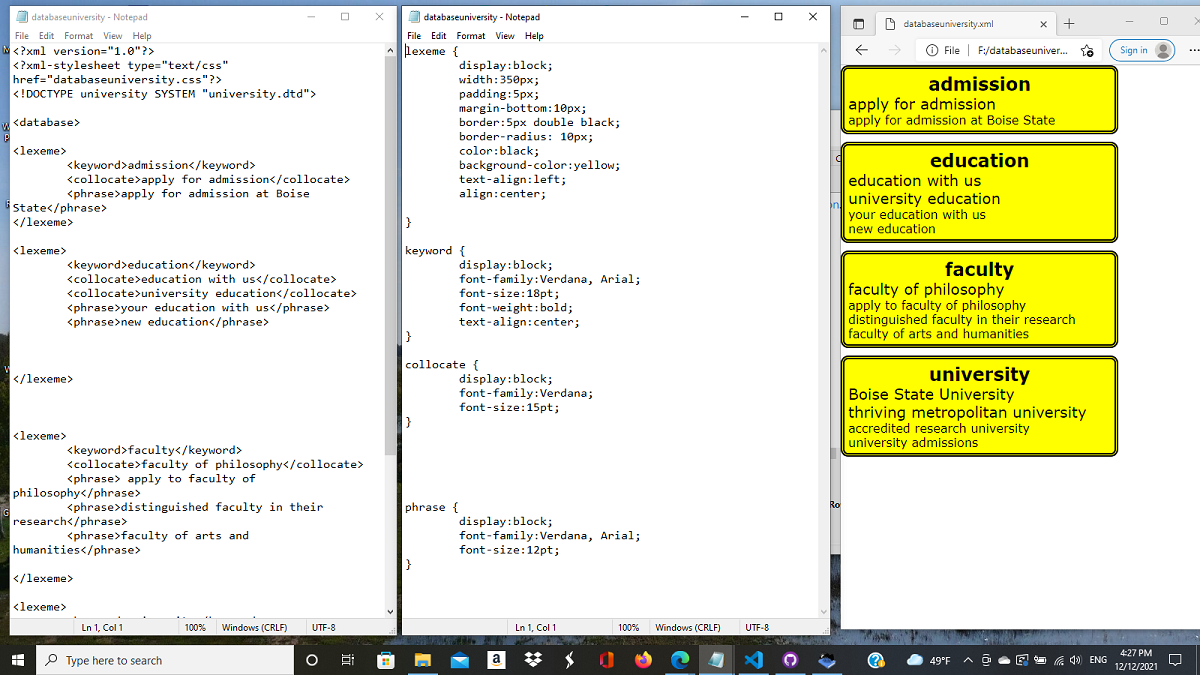Open Microsoft Edge taskbar icon

679,660
